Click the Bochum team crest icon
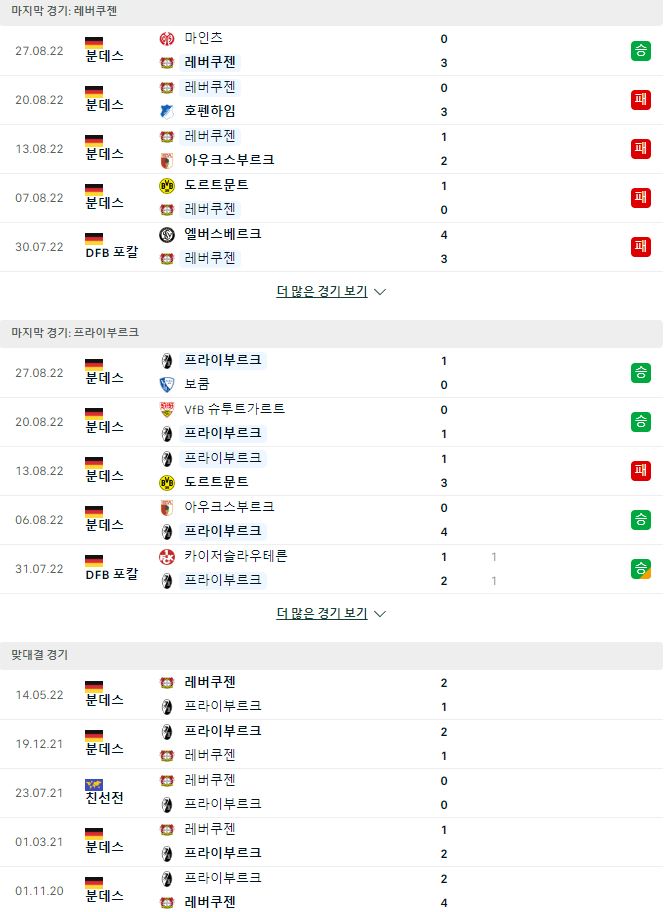 click(x=166, y=384)
